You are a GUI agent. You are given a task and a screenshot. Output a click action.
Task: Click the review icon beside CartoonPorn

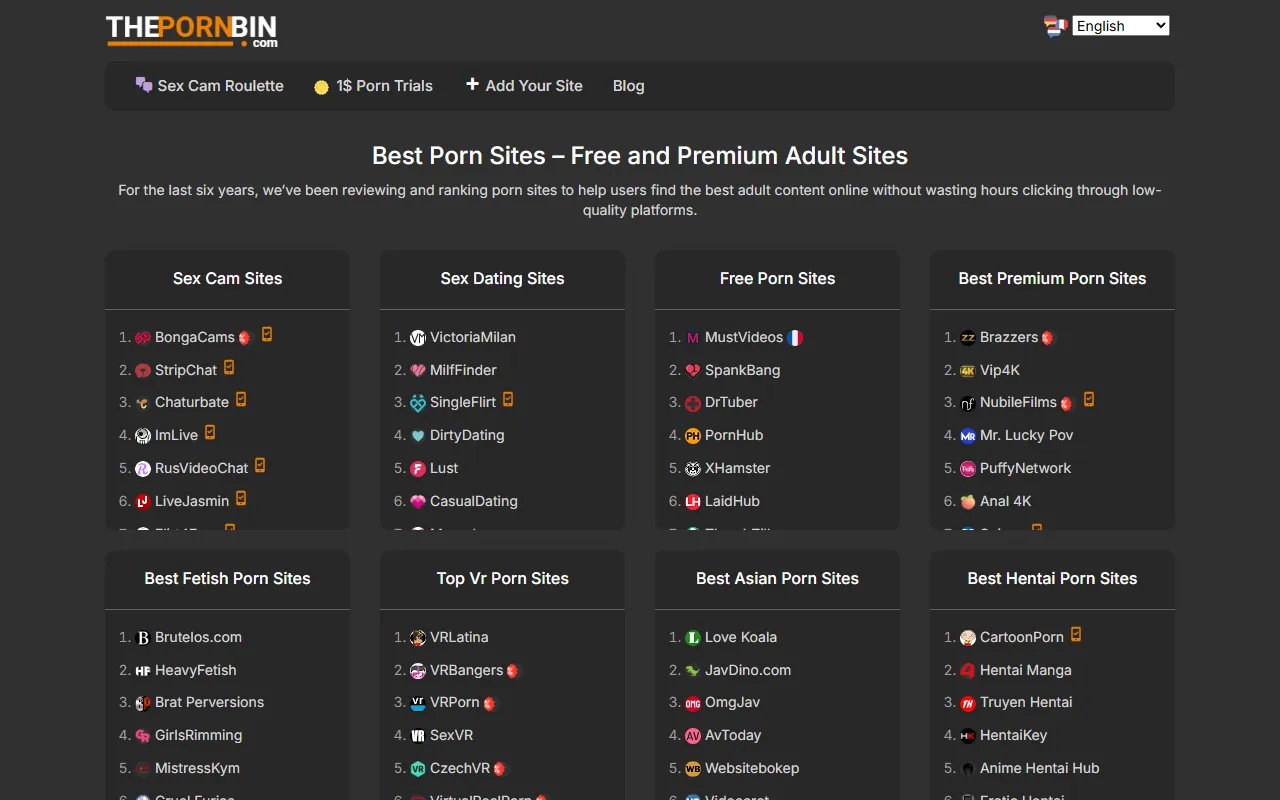tap(1076, 634)
